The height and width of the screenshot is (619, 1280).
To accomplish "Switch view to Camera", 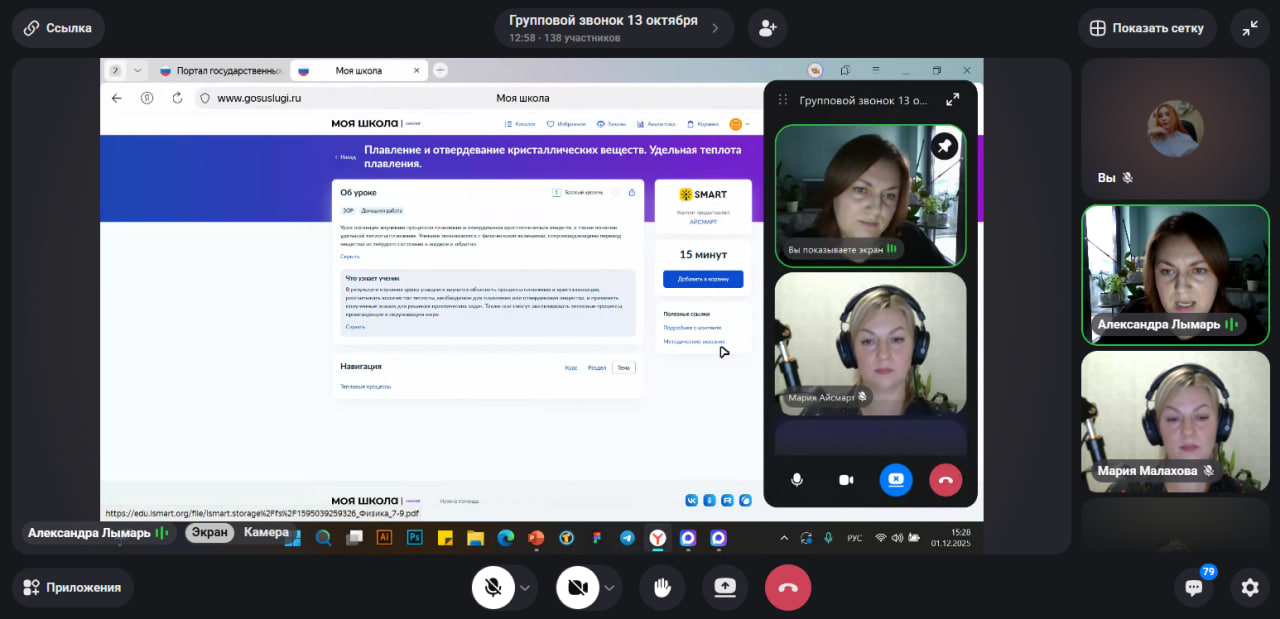I will click(266, 533).
